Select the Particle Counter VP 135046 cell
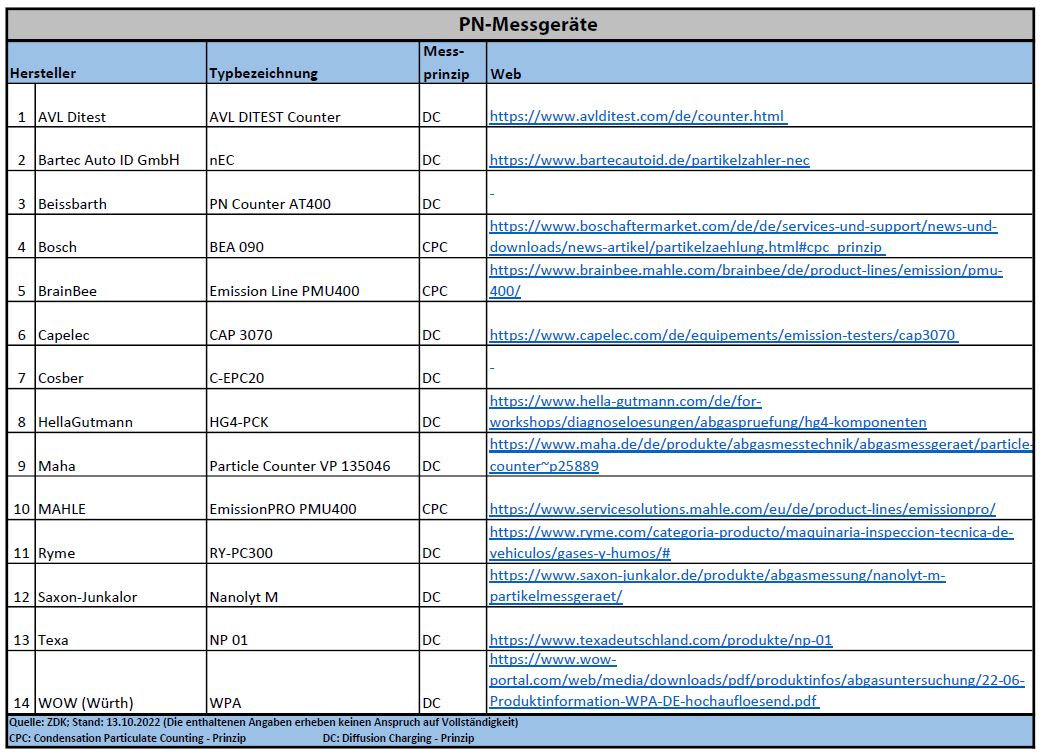Screen dimensions: 1044x754 click(x=313, y=455)
